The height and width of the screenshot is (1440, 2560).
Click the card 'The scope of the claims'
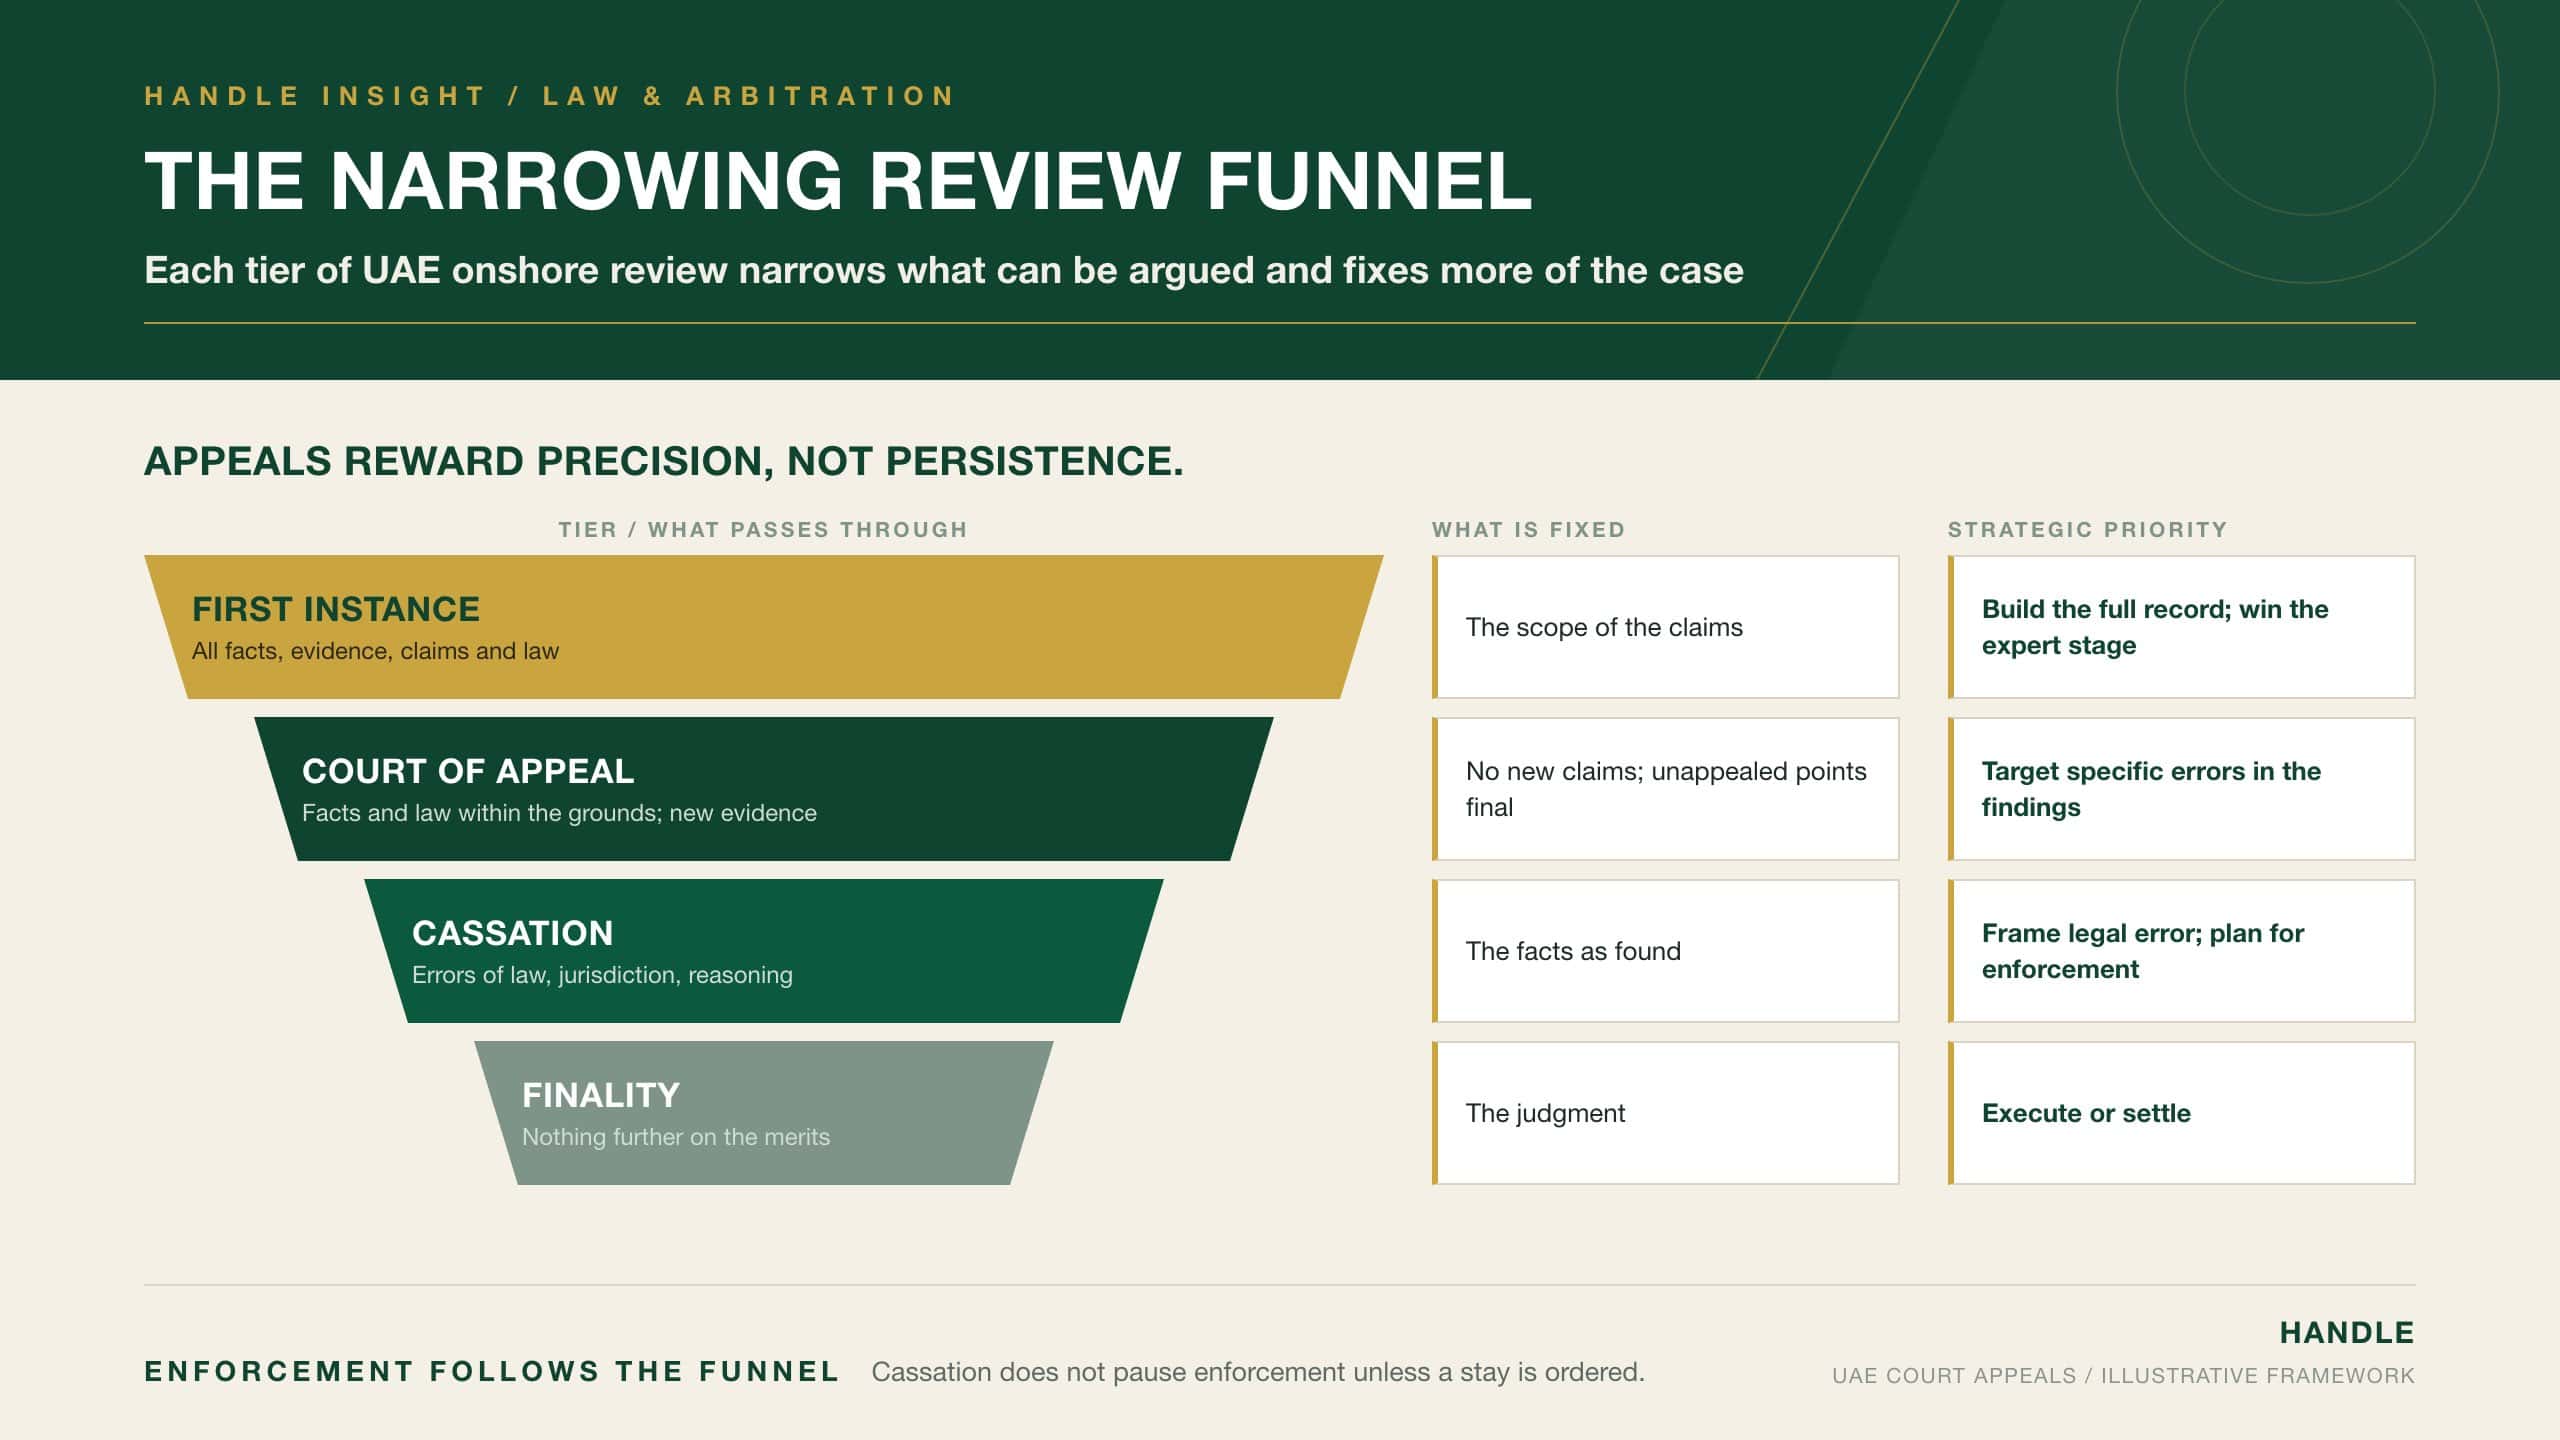pos(1666,627)
